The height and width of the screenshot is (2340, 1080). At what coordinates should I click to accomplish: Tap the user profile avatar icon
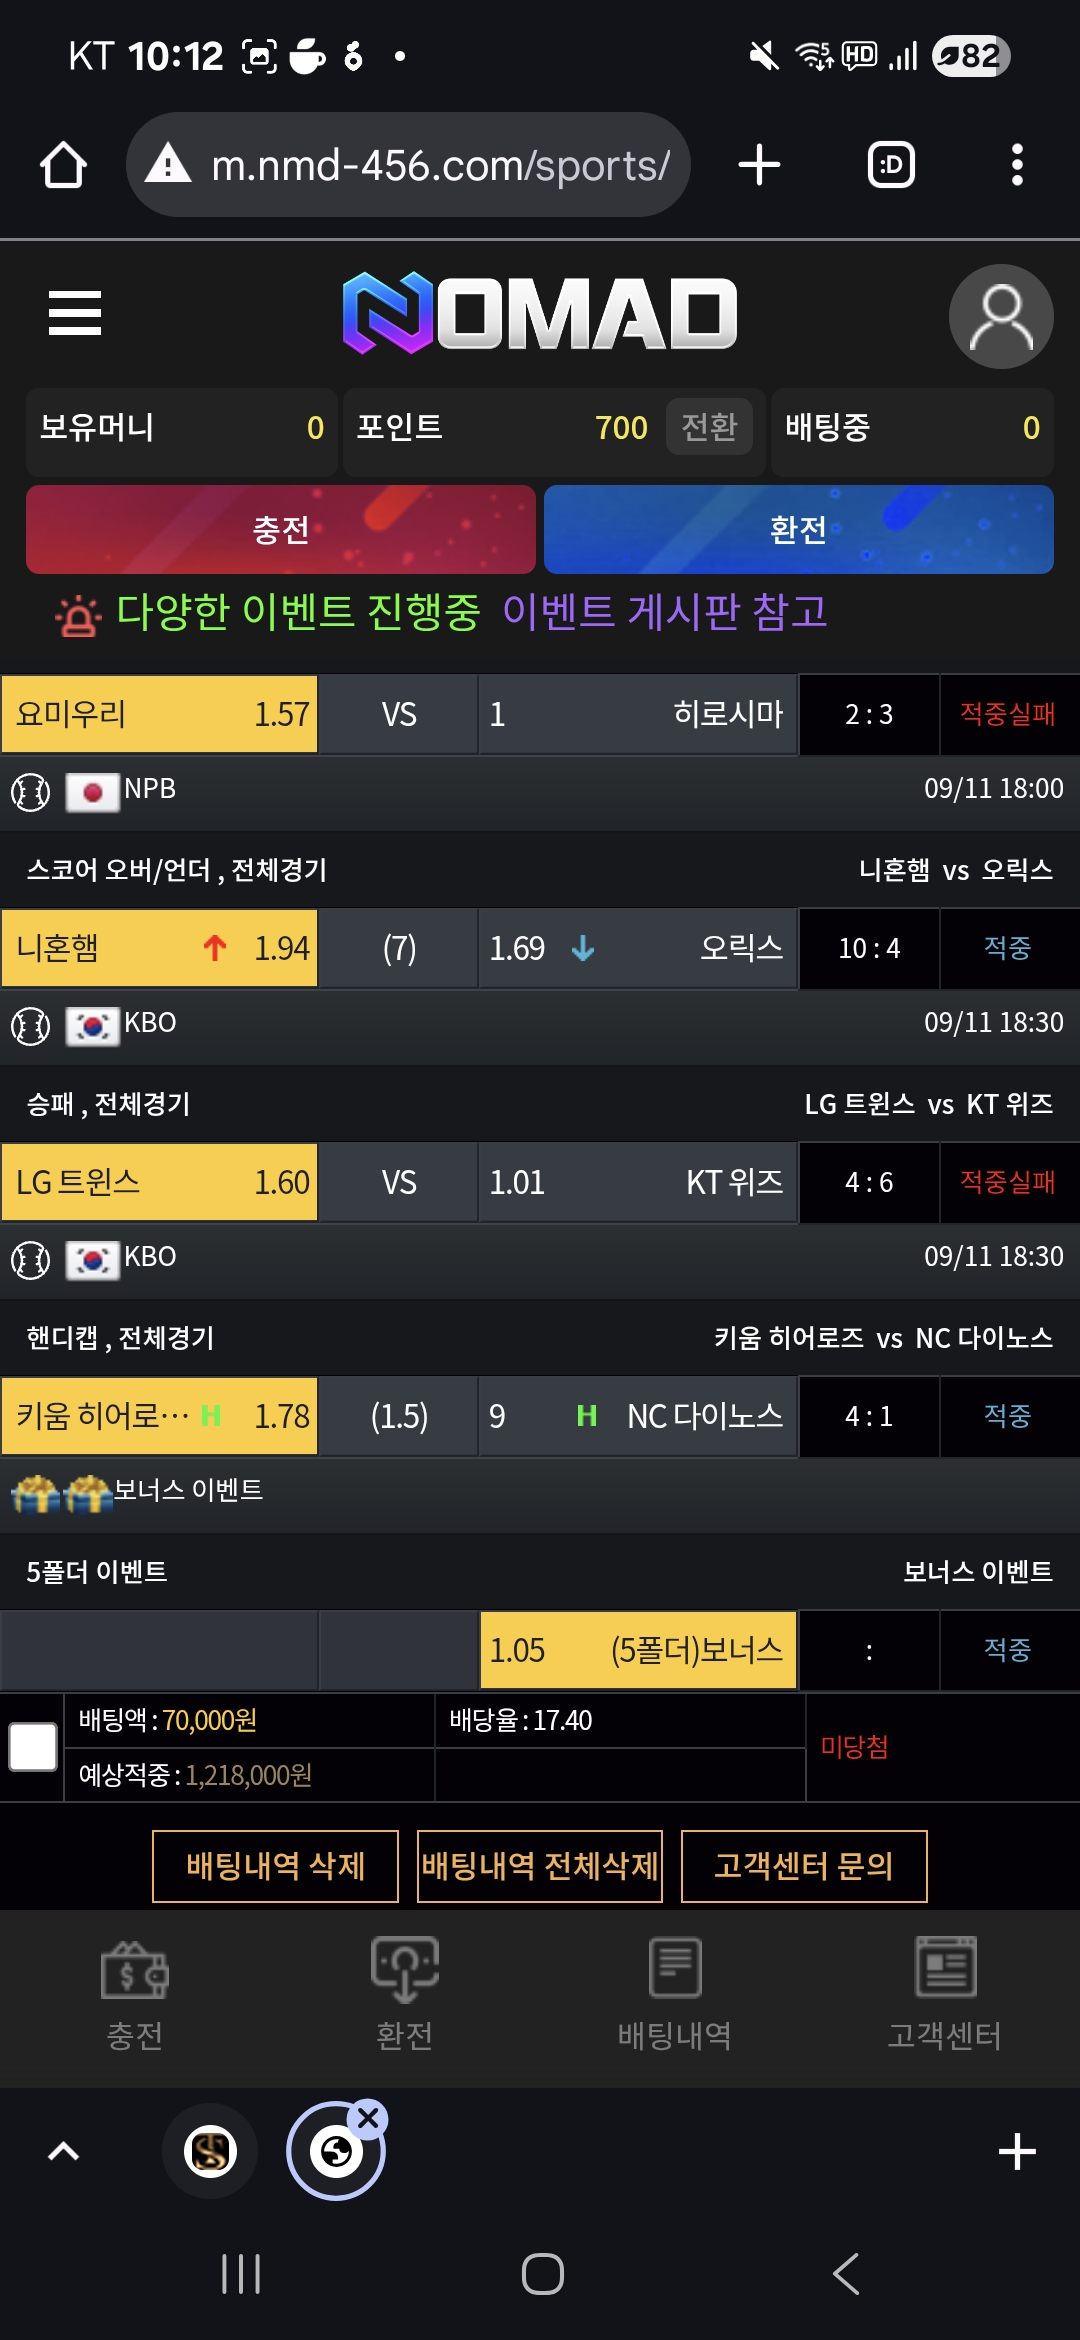coord(1000,316)
